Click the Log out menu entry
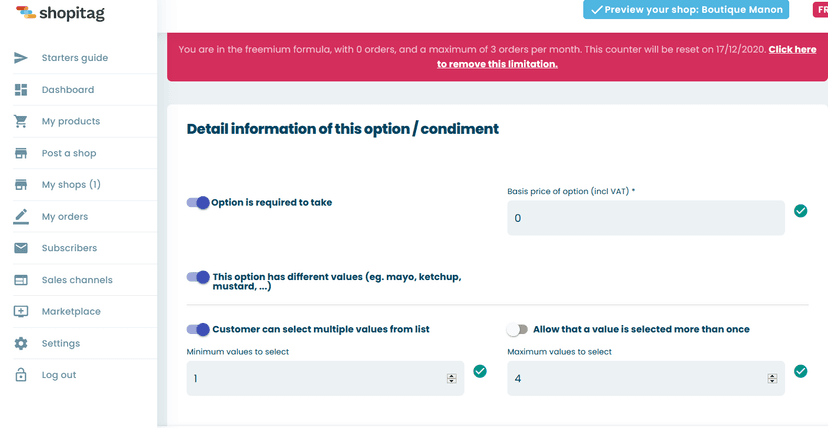Image resolution: width=828 pixels, height=428 pixels. pyautogui.click(x=59, y=375)
